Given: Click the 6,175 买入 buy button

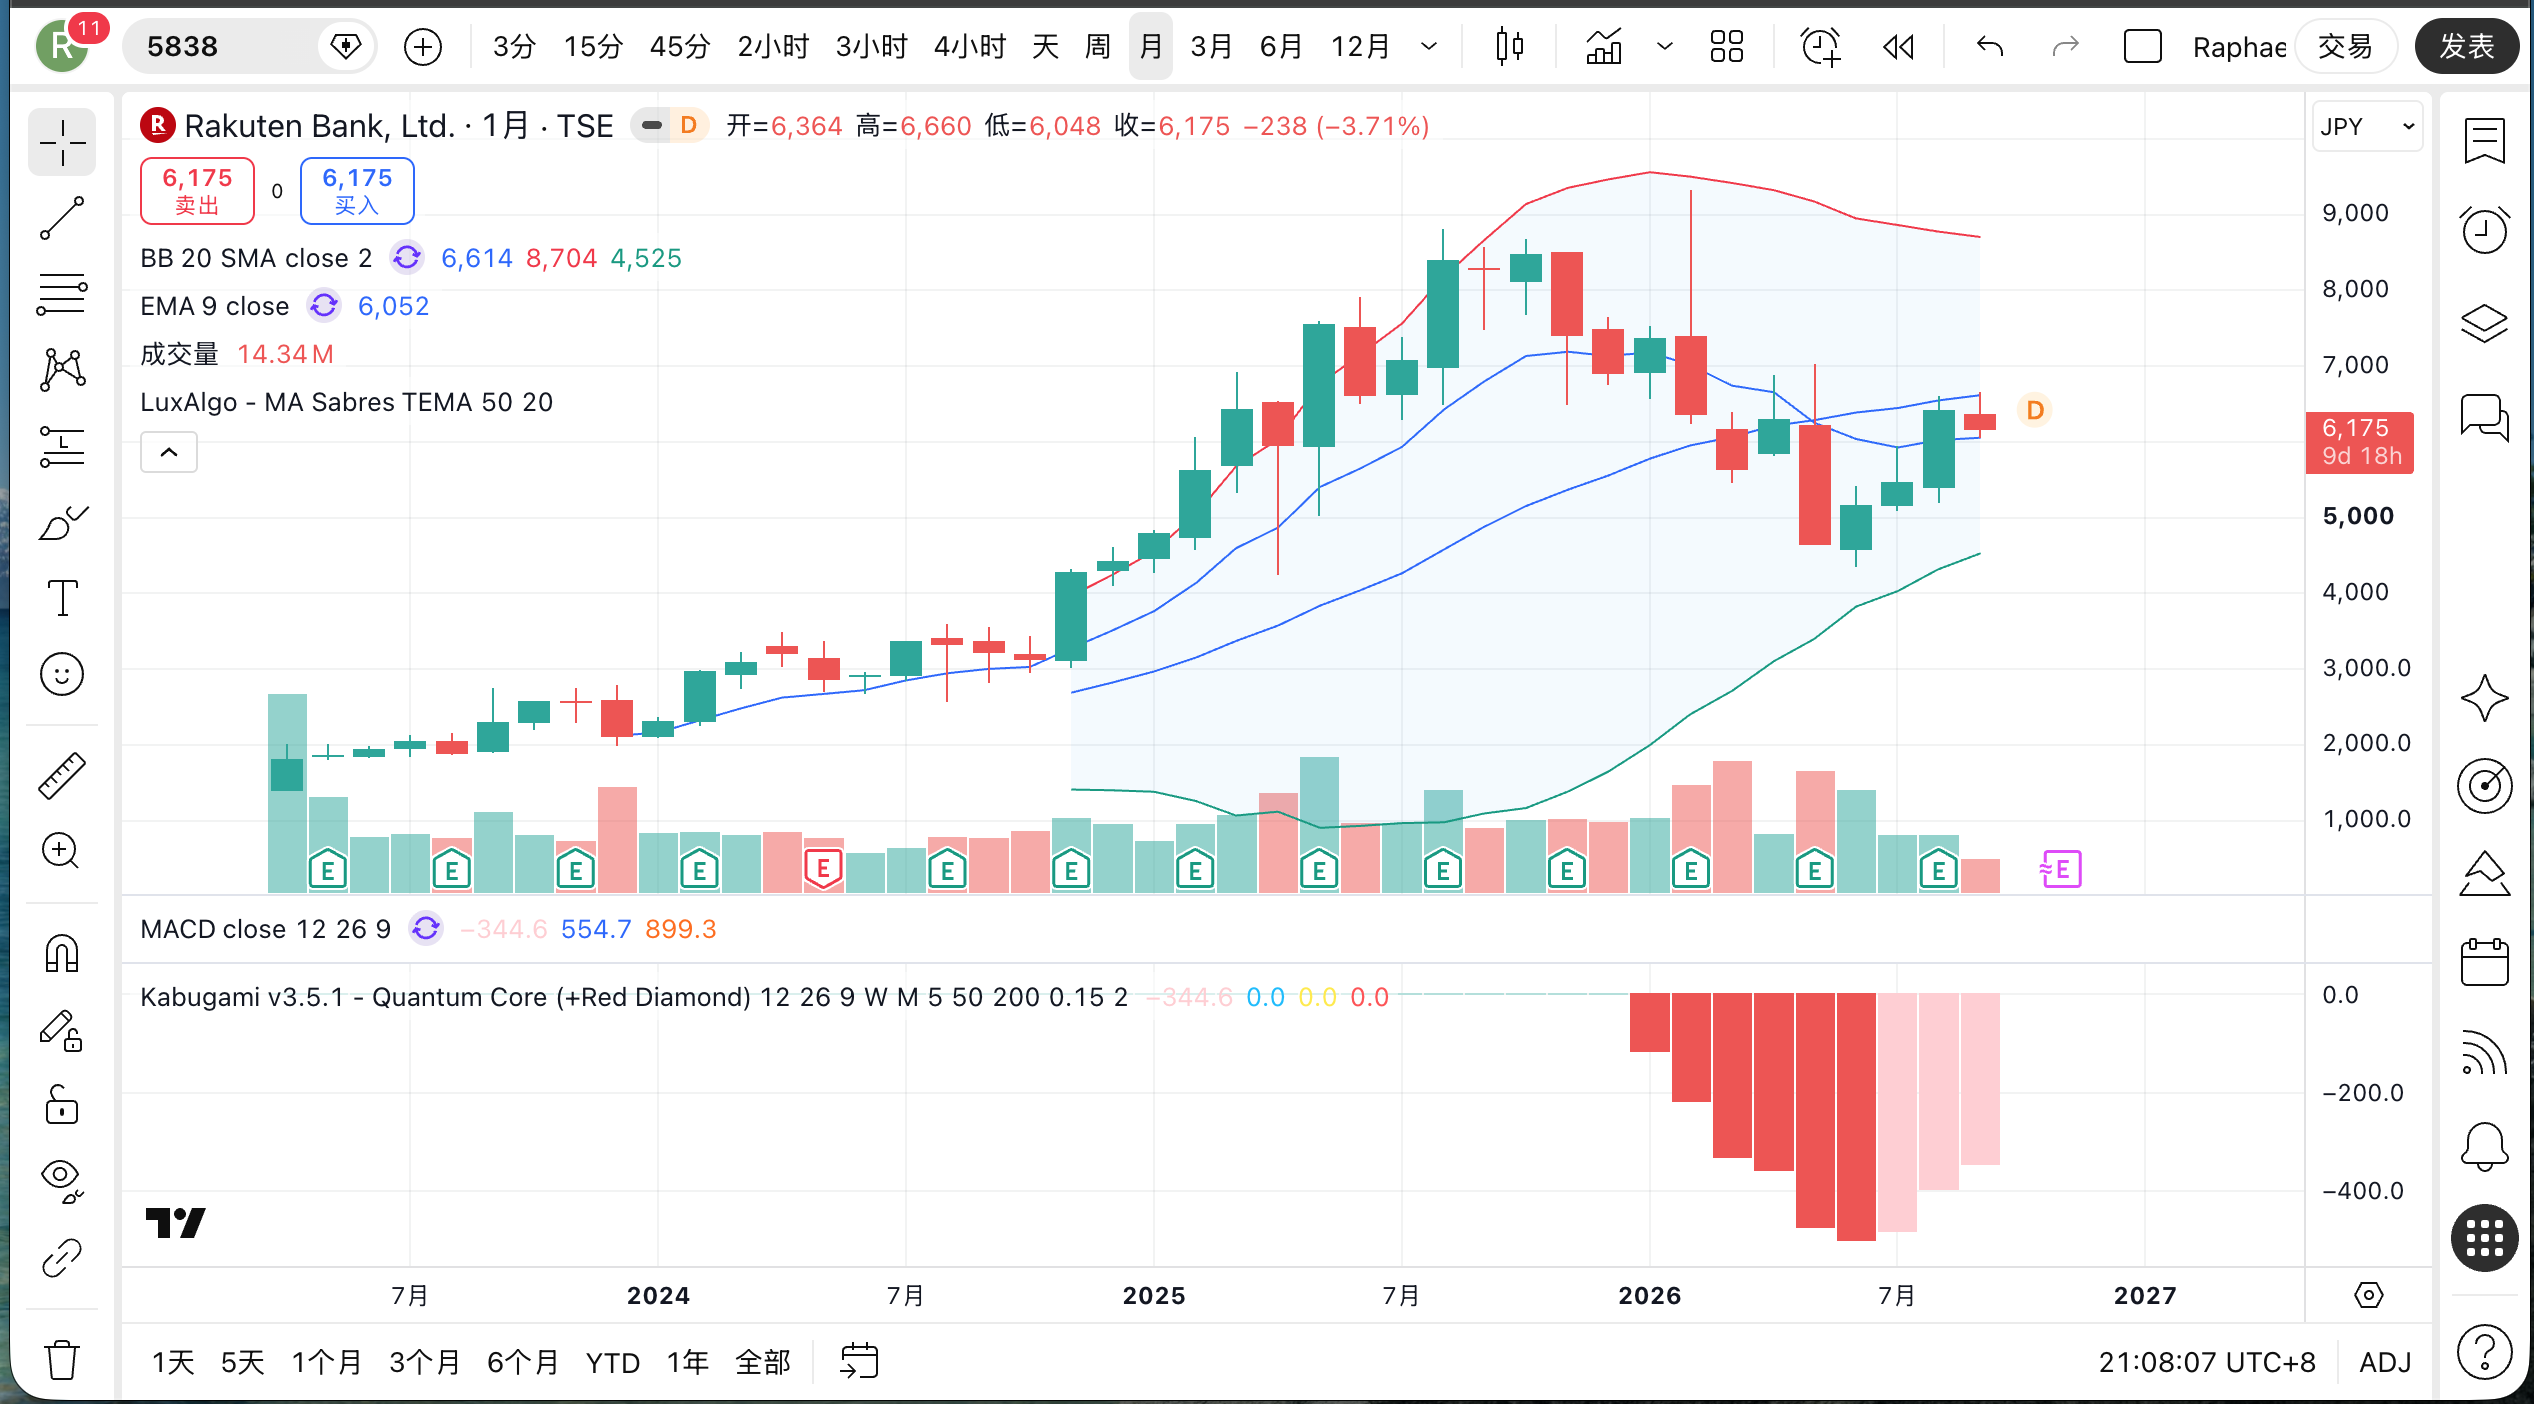Looking at the screenshot, I should pyautogui.click(x=357, y=190).
